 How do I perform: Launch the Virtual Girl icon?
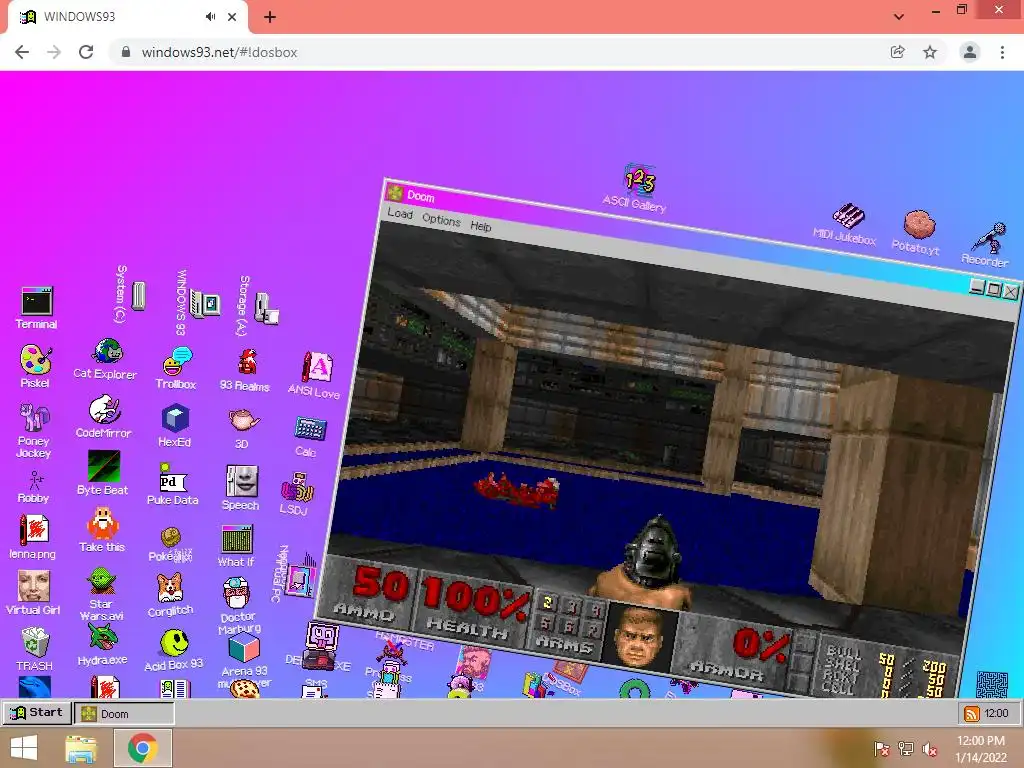click(x=33, y=592)
